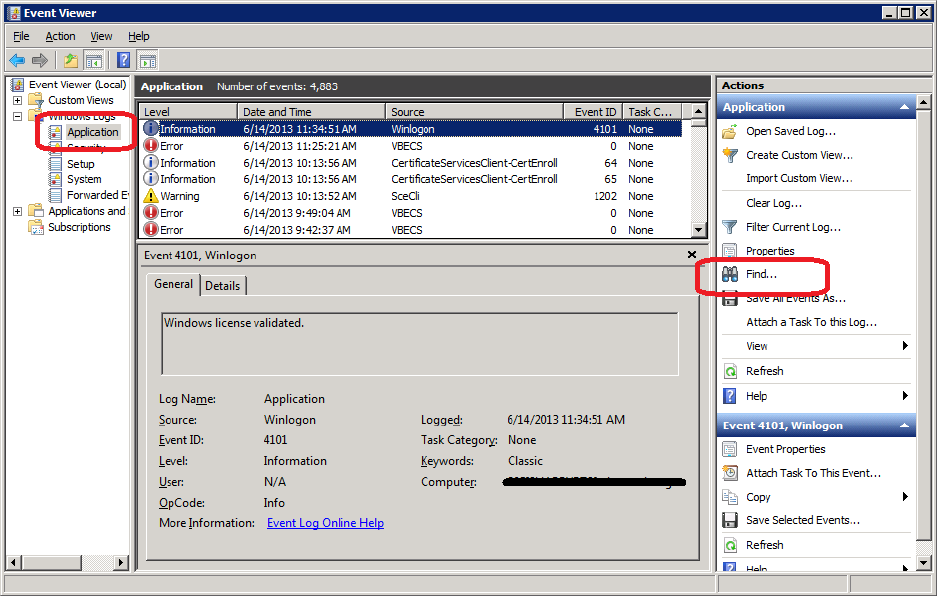
Task: Switch to the Details tab
Action: 222,285
